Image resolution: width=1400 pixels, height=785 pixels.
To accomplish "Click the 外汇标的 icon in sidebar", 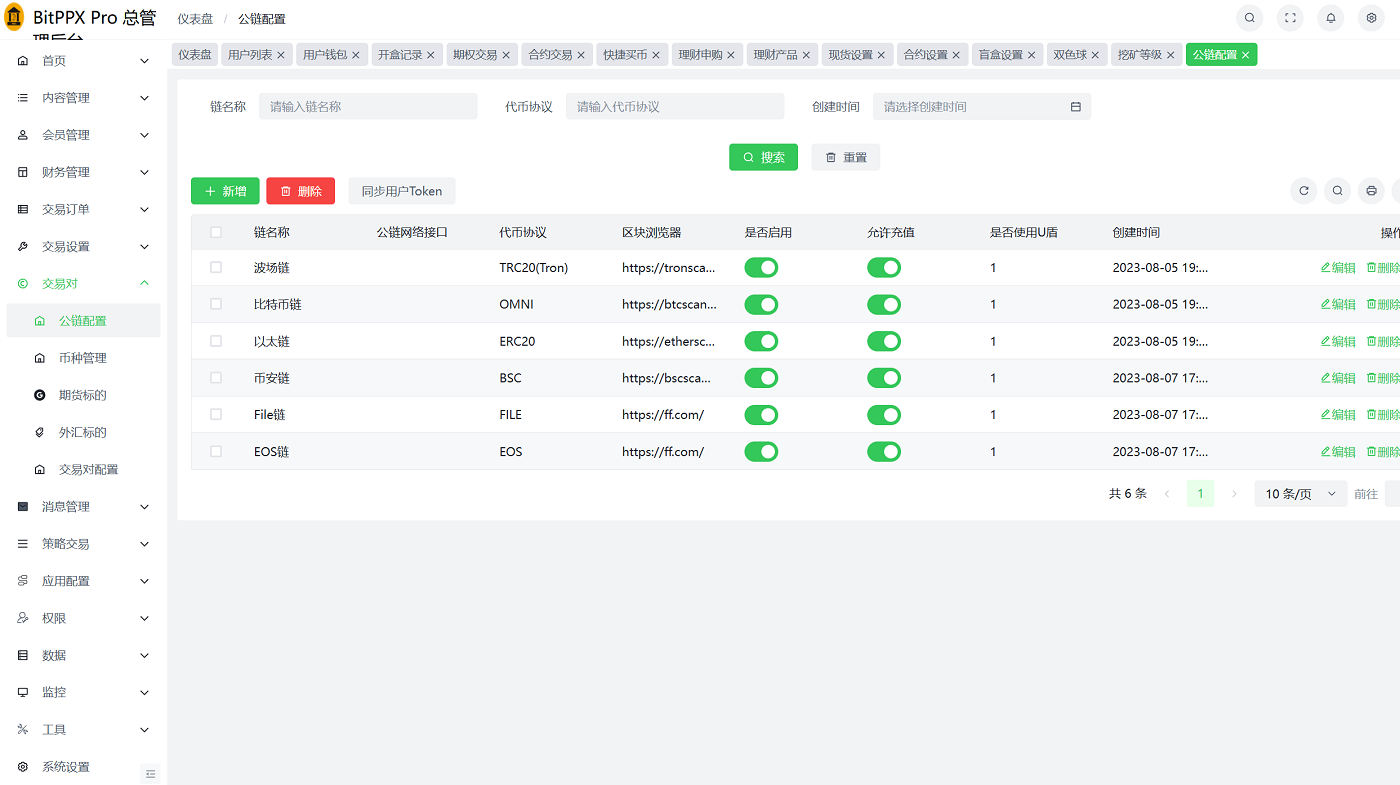I will point(40,432).
